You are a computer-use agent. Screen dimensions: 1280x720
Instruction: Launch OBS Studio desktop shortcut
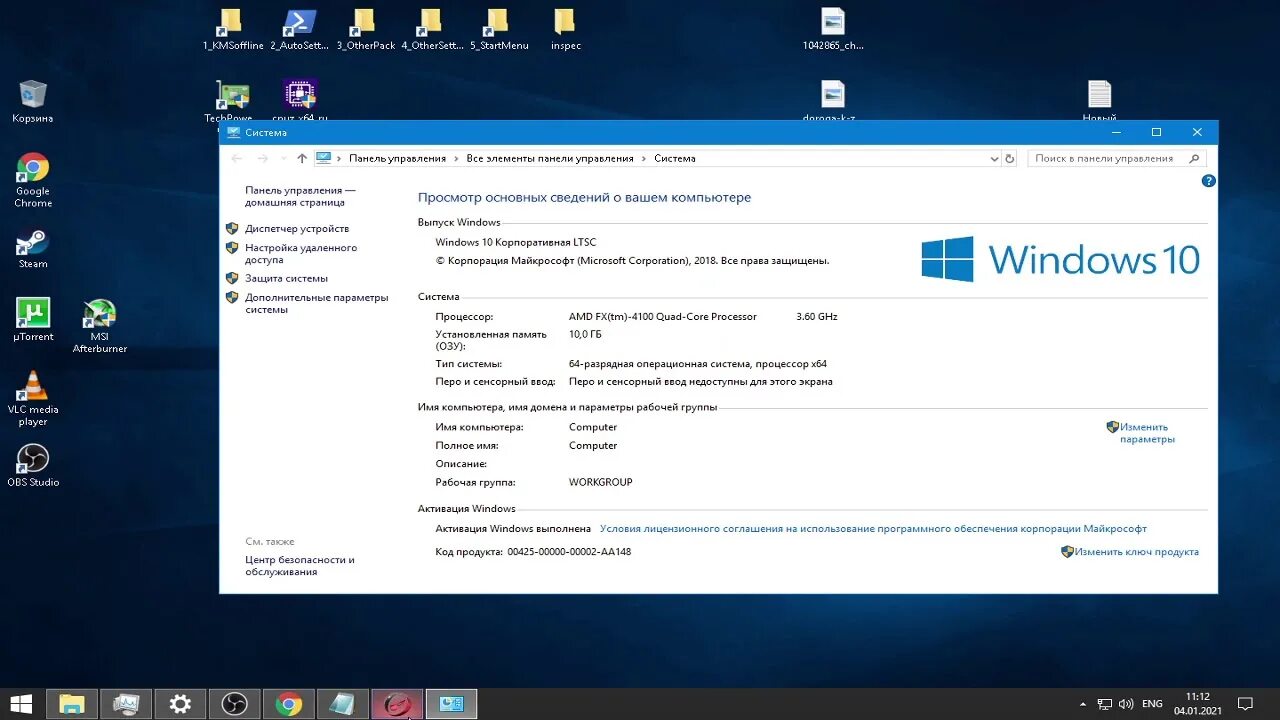pyautogui.click(x=33, y=465)
